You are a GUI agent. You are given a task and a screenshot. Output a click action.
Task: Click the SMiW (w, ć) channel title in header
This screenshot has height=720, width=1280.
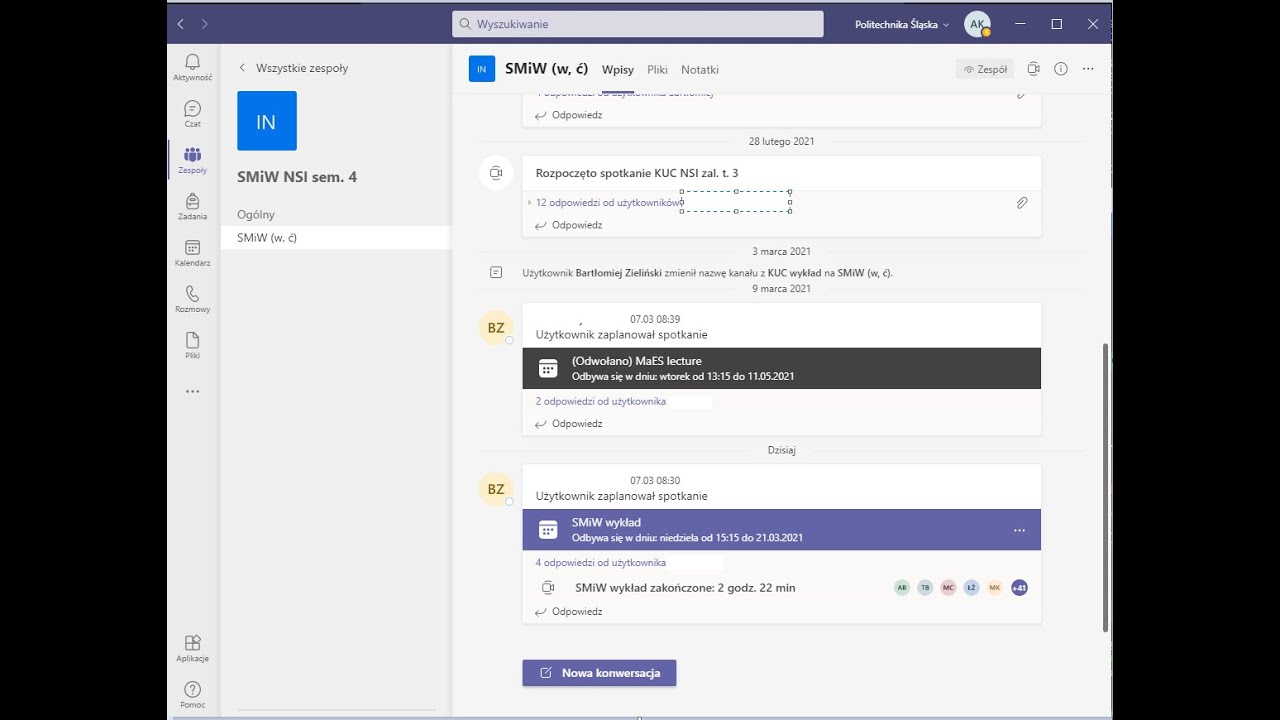click(x=546, y=69)
